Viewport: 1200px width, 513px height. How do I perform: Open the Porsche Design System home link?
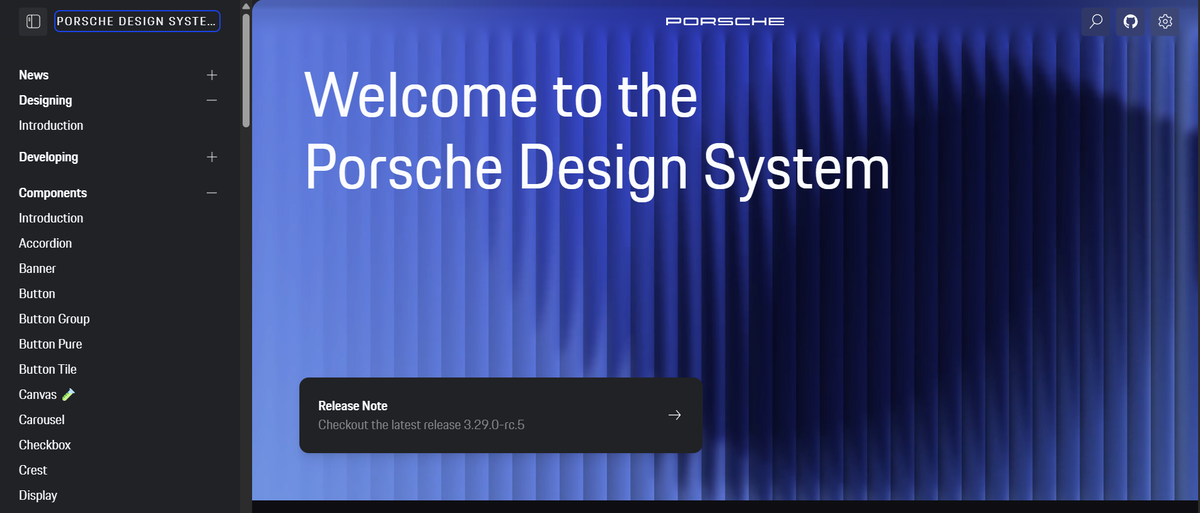(x=137, y=21)
